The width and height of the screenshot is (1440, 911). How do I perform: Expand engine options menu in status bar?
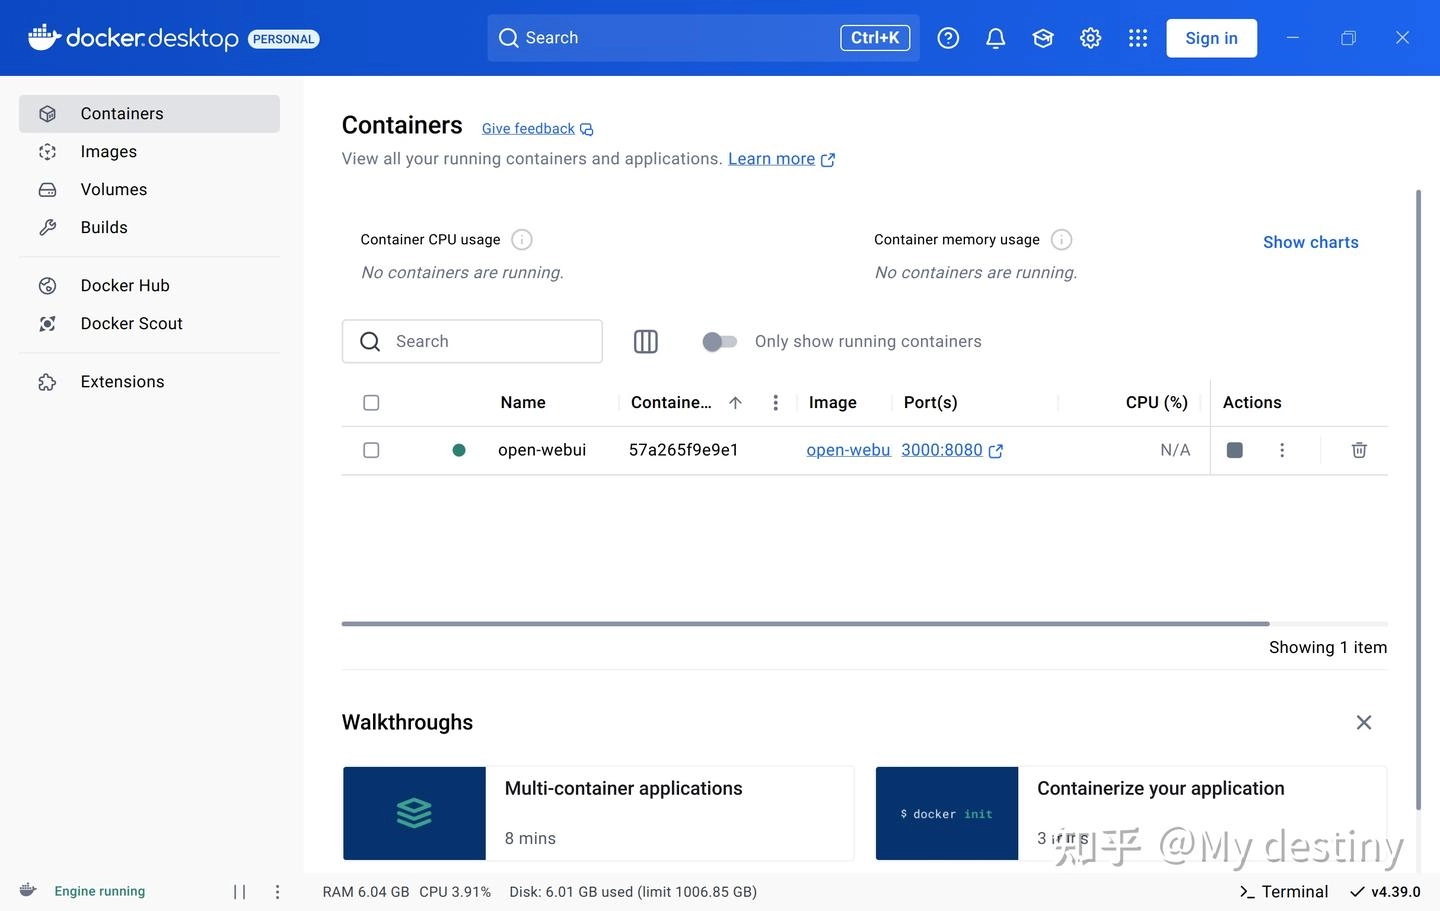coord(278,892)
